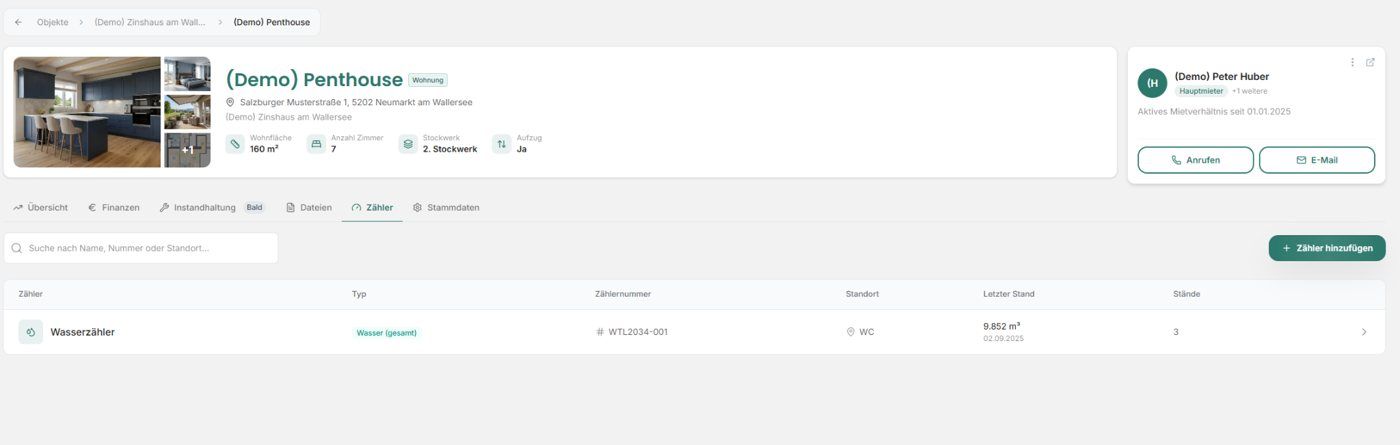Open the bedroom photo thumbnail

(187, 74)
